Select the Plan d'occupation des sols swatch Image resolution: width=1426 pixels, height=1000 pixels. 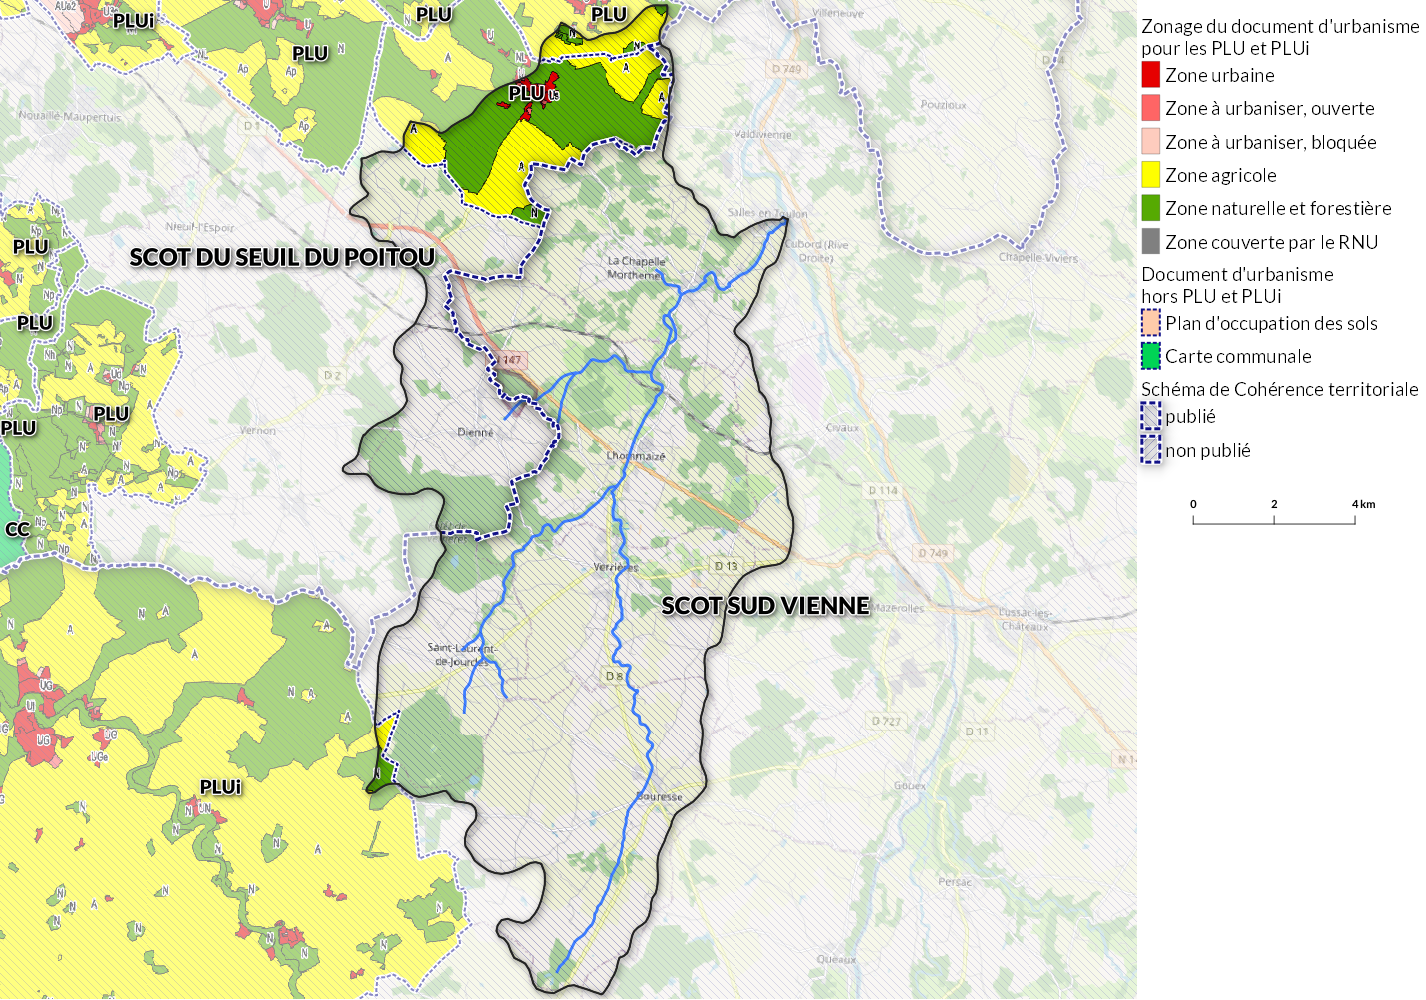1150,323
